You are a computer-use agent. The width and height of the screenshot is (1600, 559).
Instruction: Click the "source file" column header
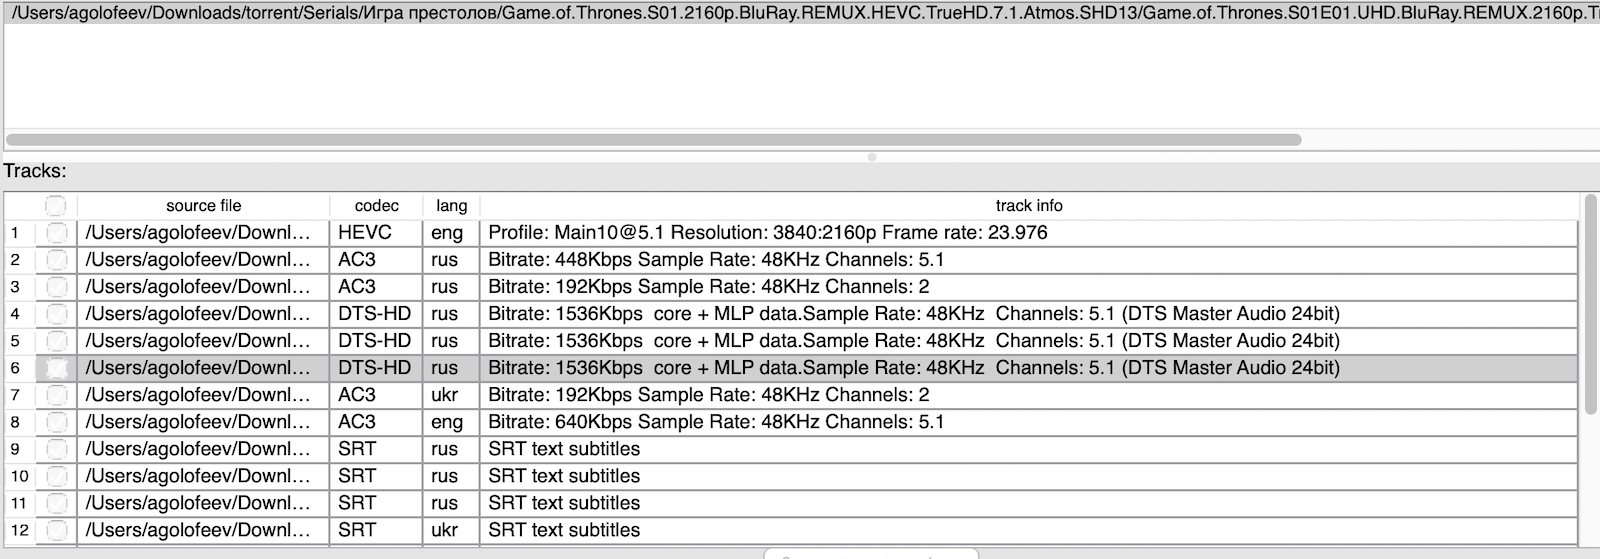[x=203, y=205]
